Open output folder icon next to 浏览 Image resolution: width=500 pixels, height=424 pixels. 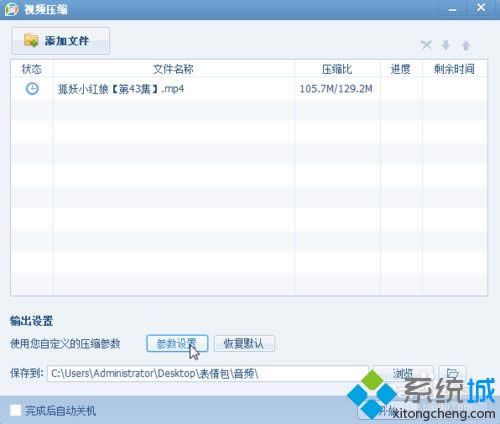coord(452,373)
